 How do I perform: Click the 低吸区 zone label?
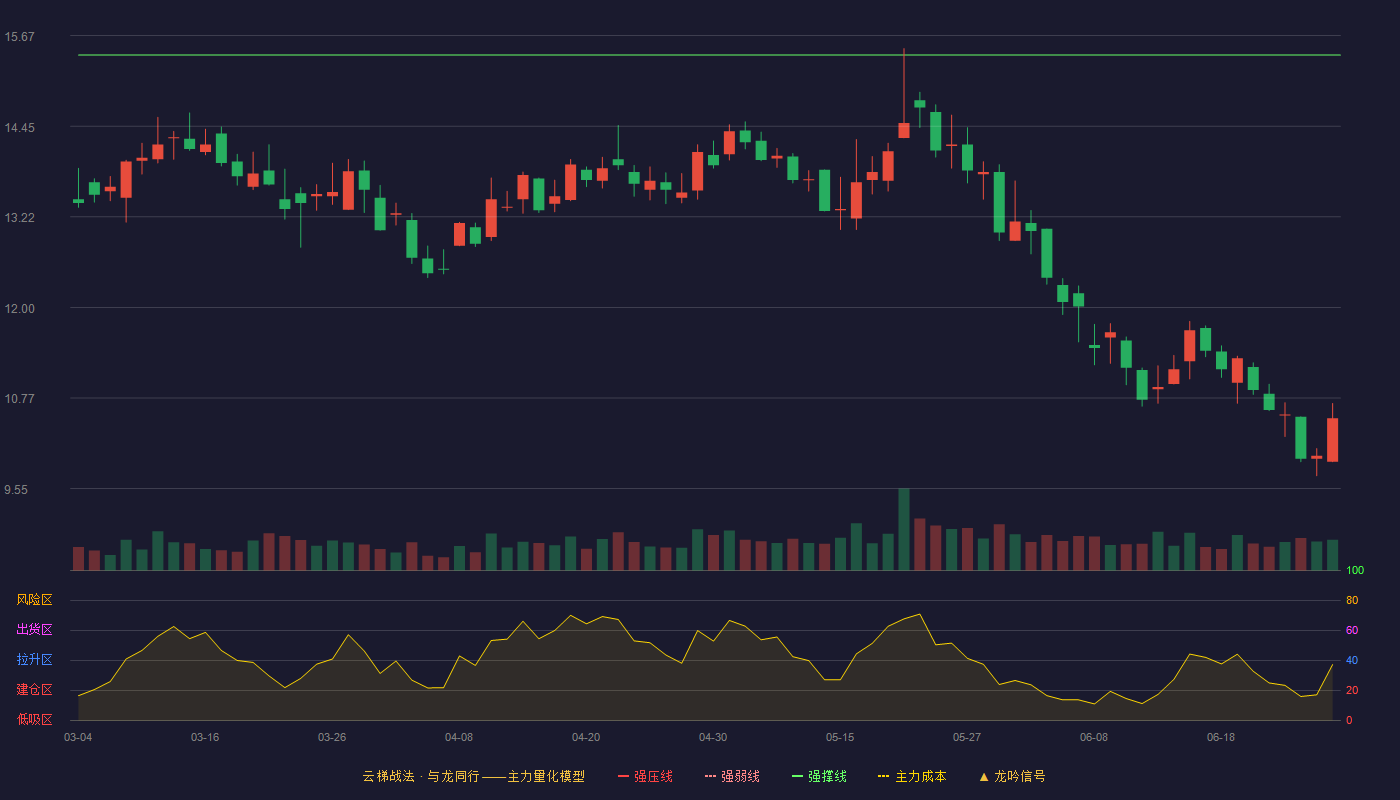coord(34,719)
